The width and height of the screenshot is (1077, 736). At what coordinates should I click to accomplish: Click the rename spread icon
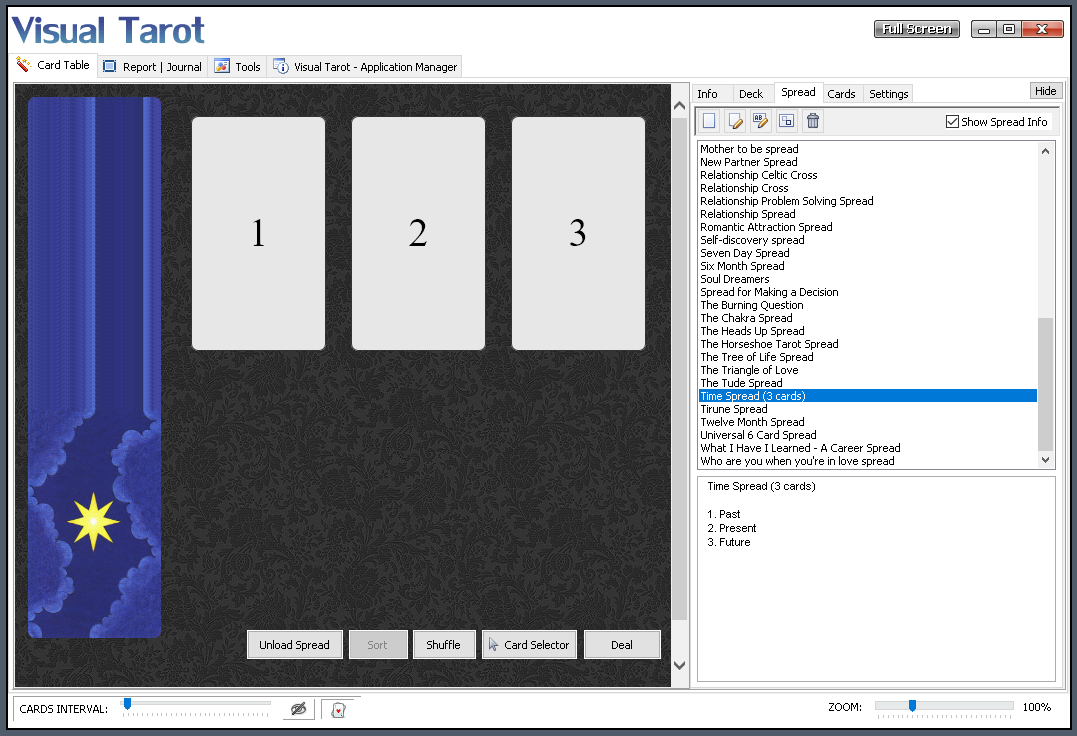coord(760,122)
